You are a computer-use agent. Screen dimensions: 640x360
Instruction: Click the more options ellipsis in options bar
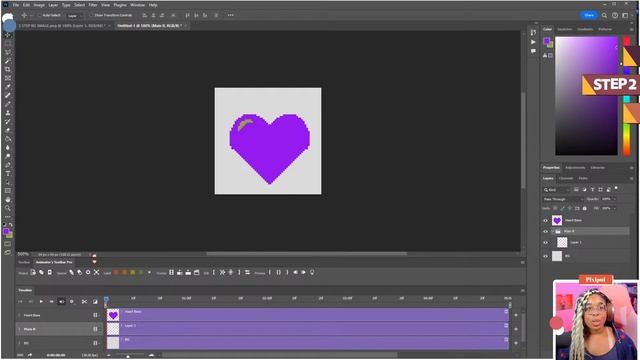[231, 15]
